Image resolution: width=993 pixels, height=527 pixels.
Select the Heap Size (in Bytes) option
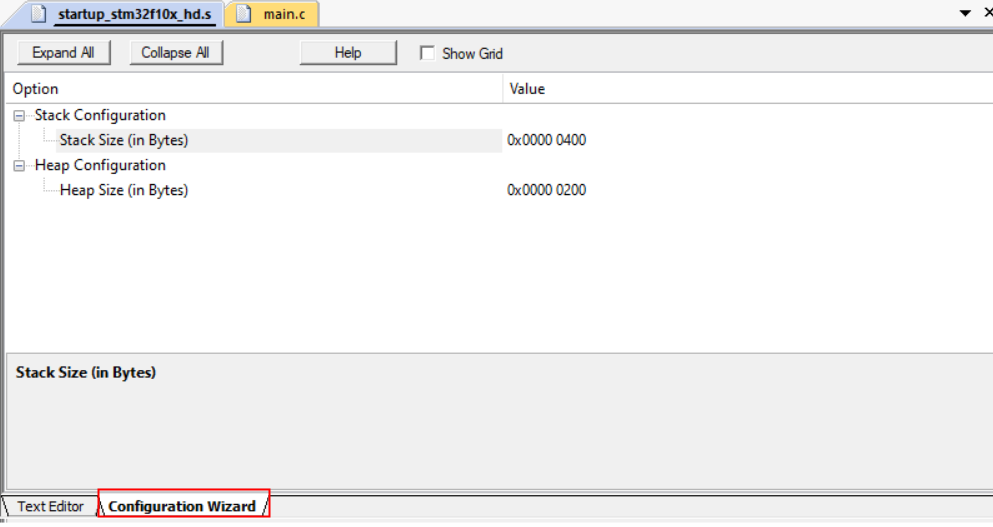(x=123, y=190)
